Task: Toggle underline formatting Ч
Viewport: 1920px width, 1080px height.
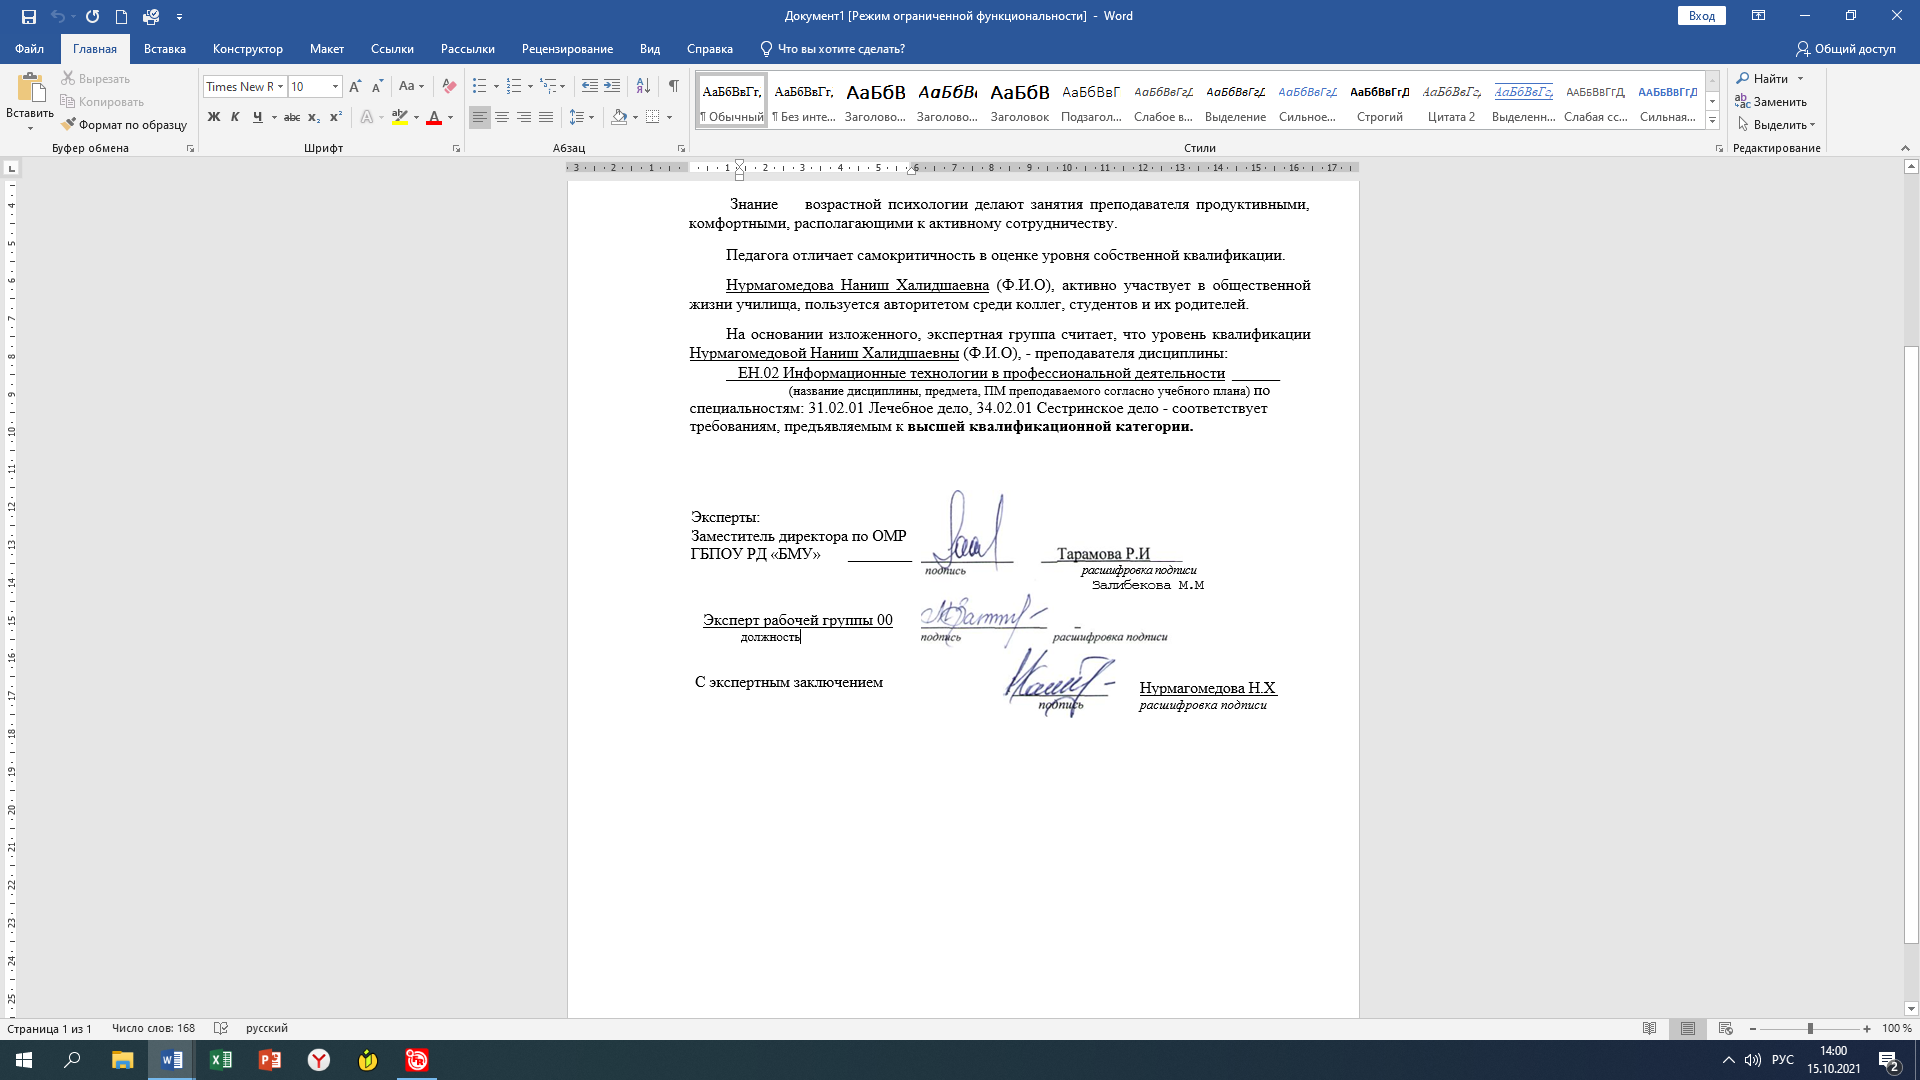Action: 257,117
